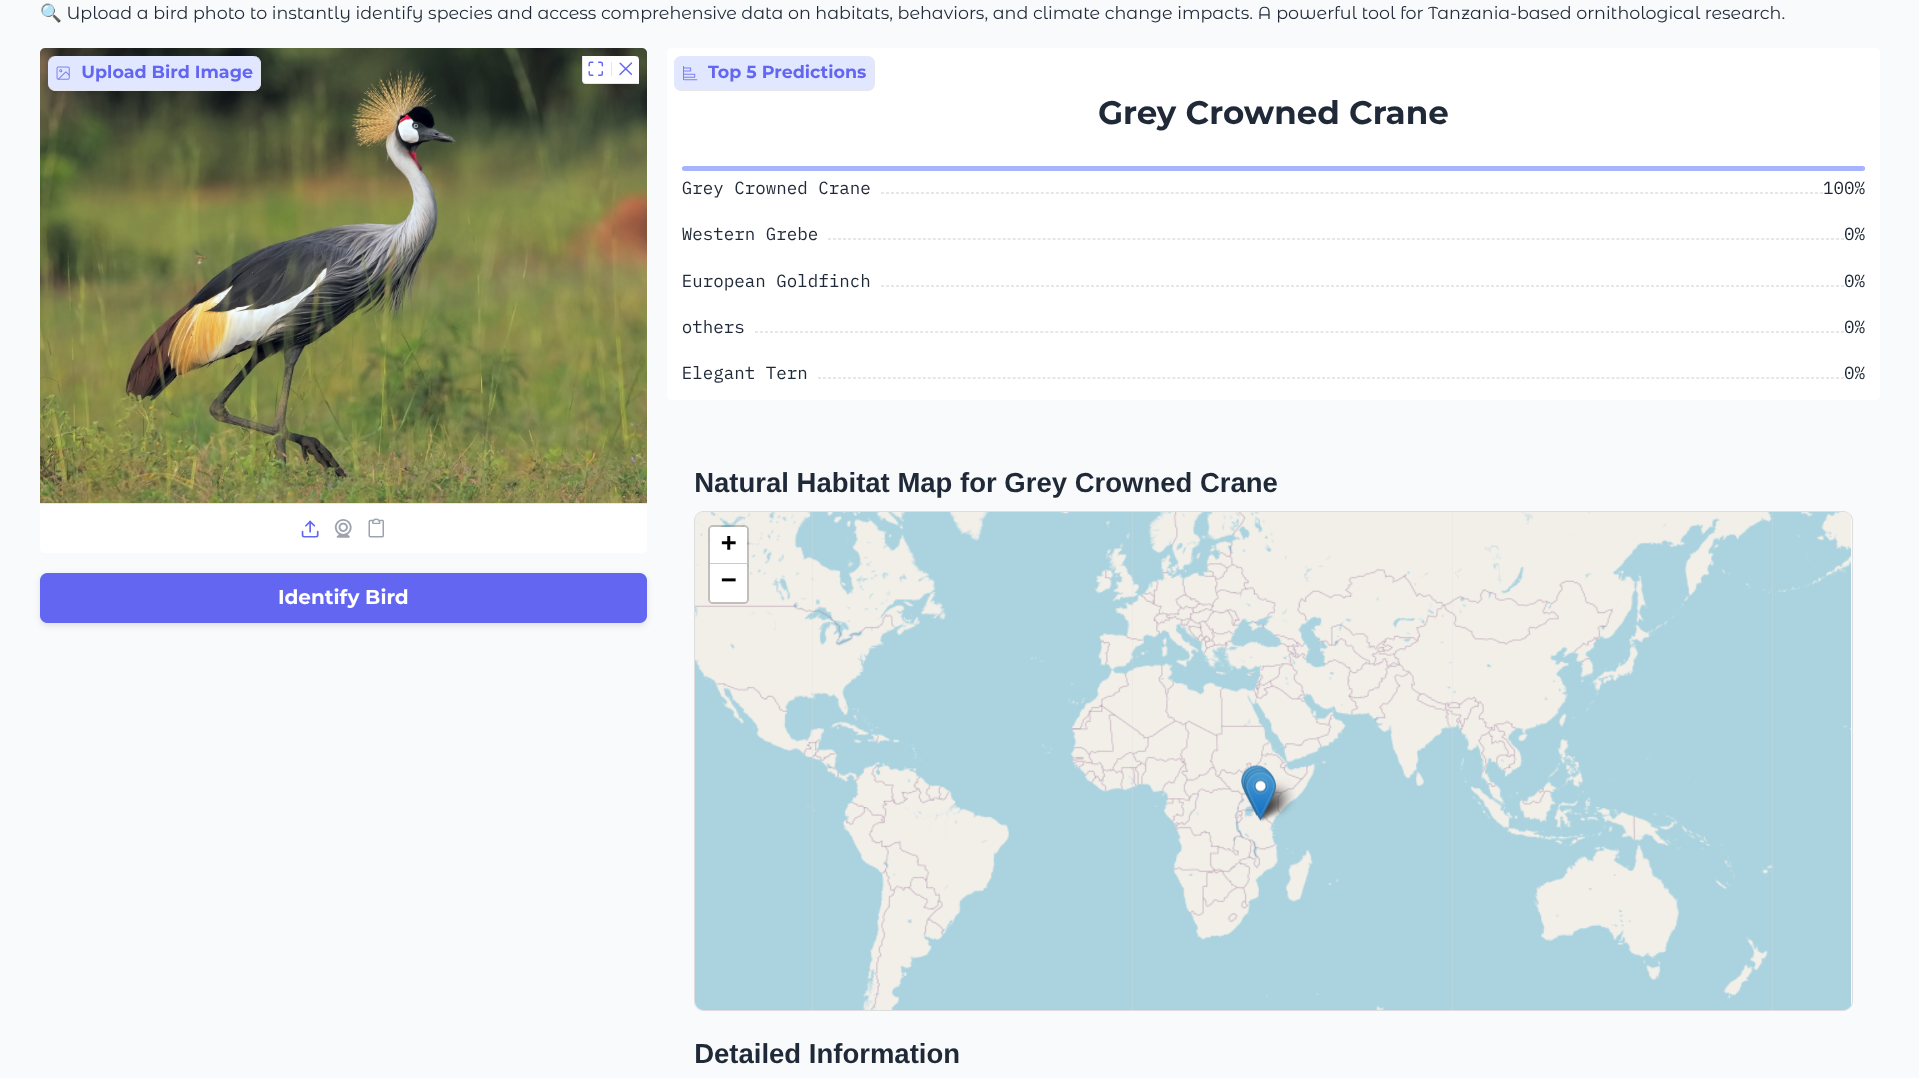Click the Grey Crowned Crane result heading
Screen dimensions: 1919x1078
(x=1273, y=113)
